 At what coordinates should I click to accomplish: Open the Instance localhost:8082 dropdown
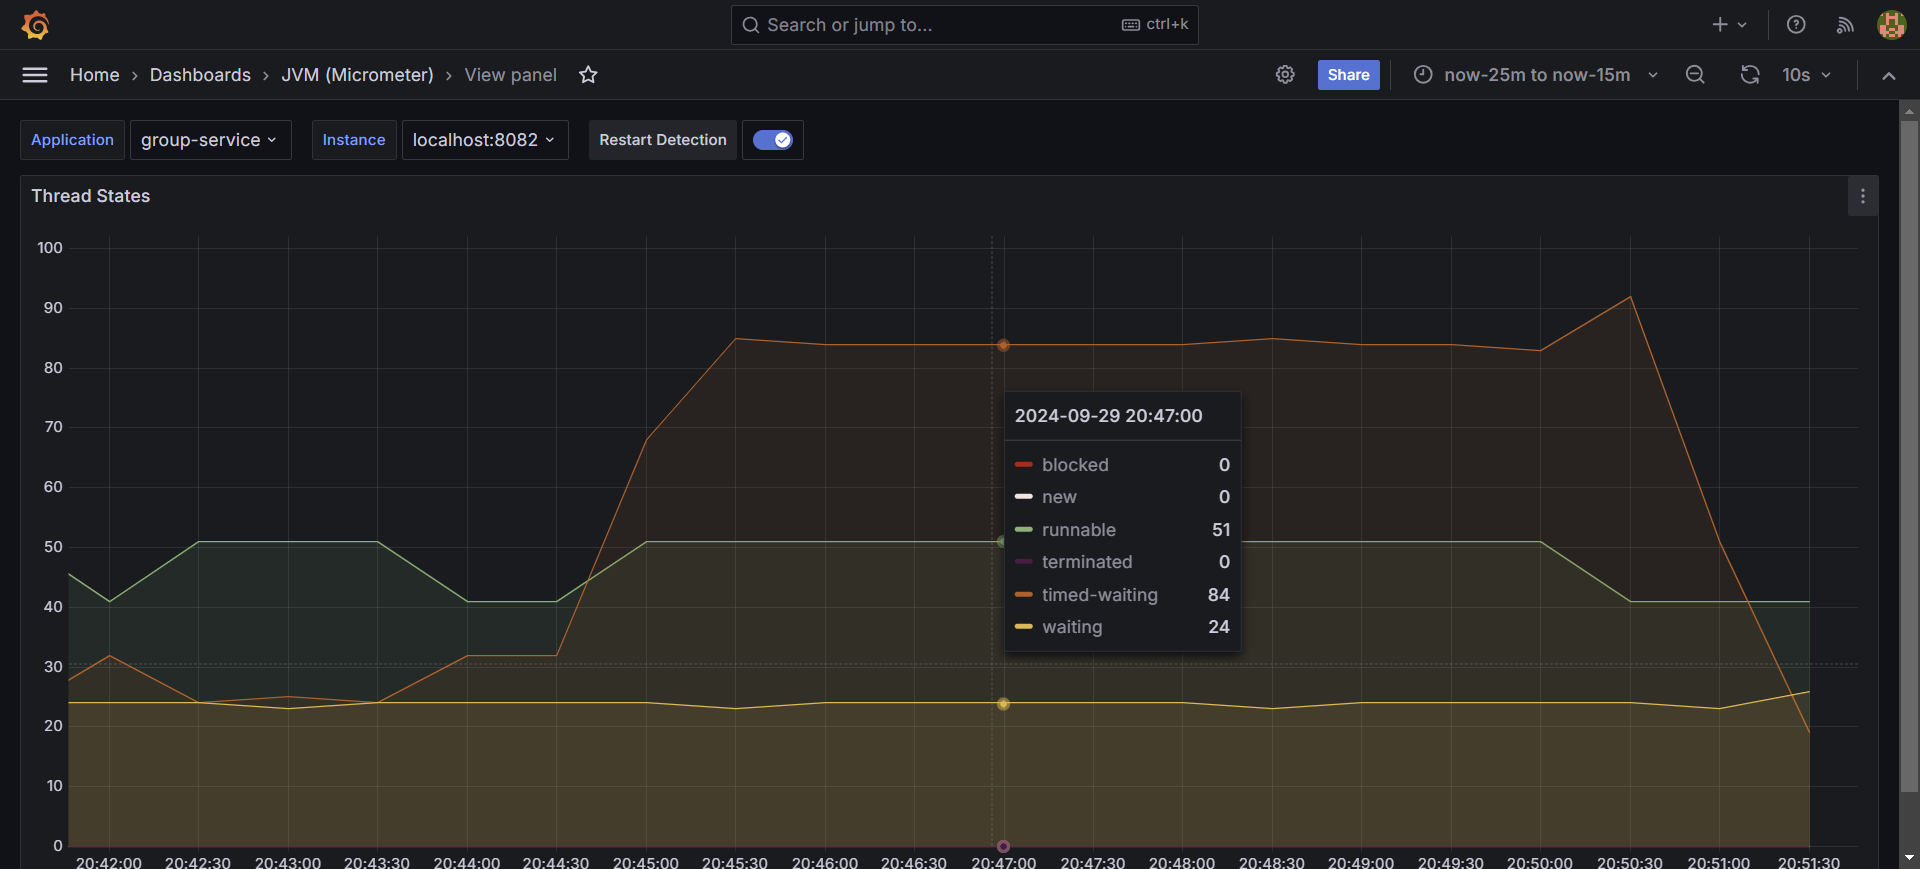pyautogui.click(x=485, y=140)
